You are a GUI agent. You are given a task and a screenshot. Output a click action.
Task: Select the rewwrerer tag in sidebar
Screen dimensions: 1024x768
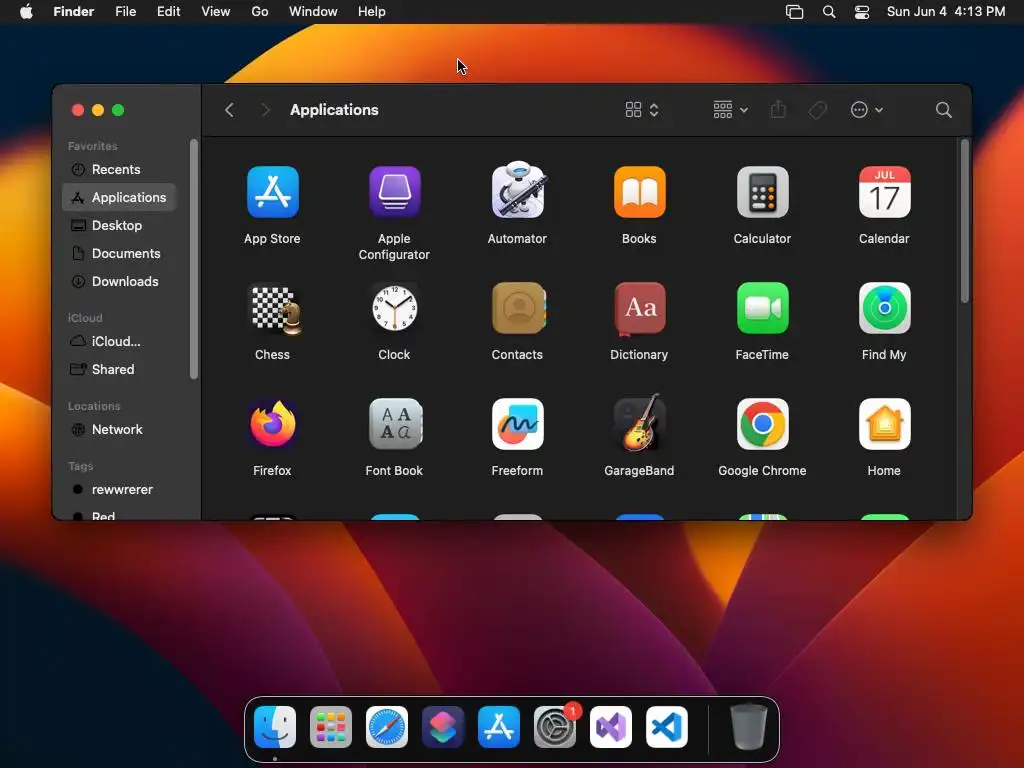[119, 490]
